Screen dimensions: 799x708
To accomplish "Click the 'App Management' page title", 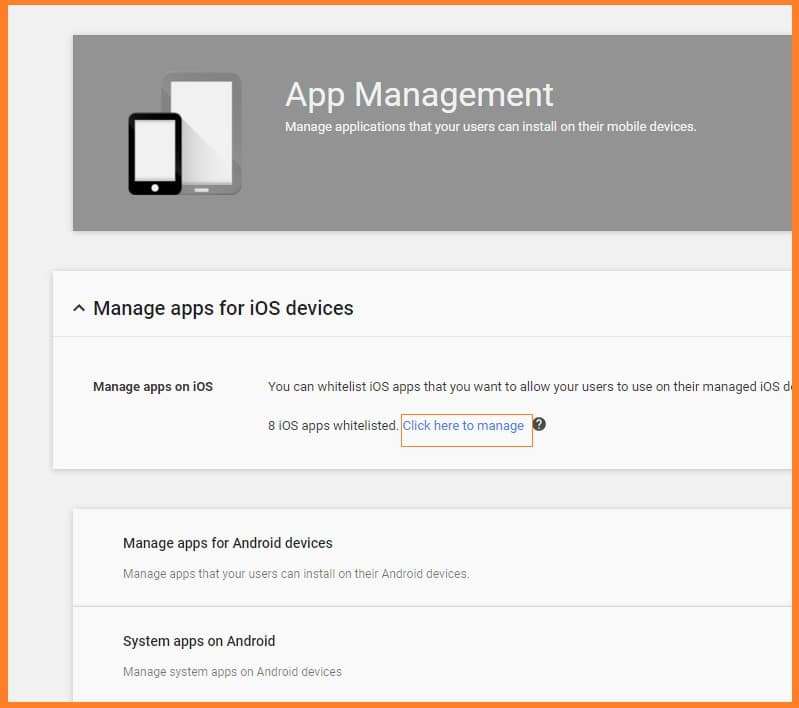I will coord(419,95).
